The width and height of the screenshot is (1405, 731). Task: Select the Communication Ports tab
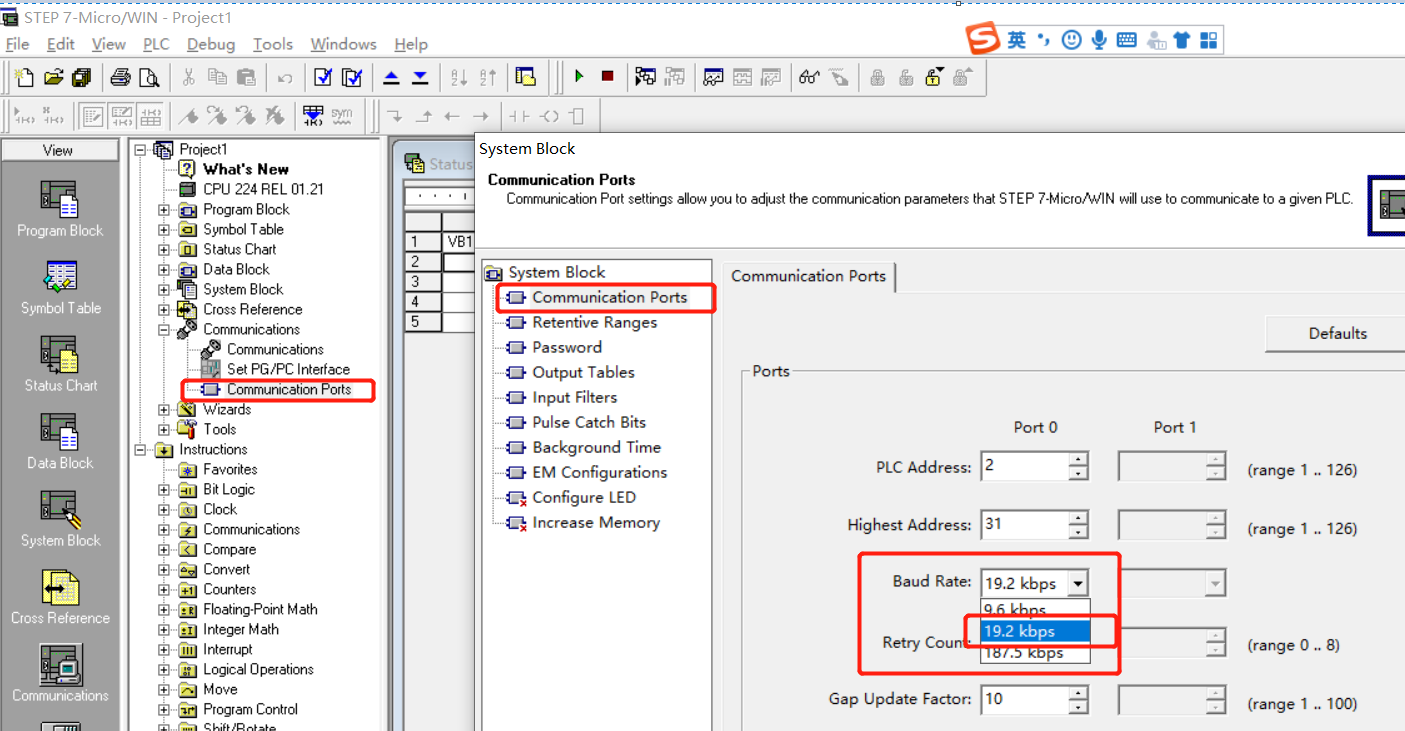coord(808,276)
